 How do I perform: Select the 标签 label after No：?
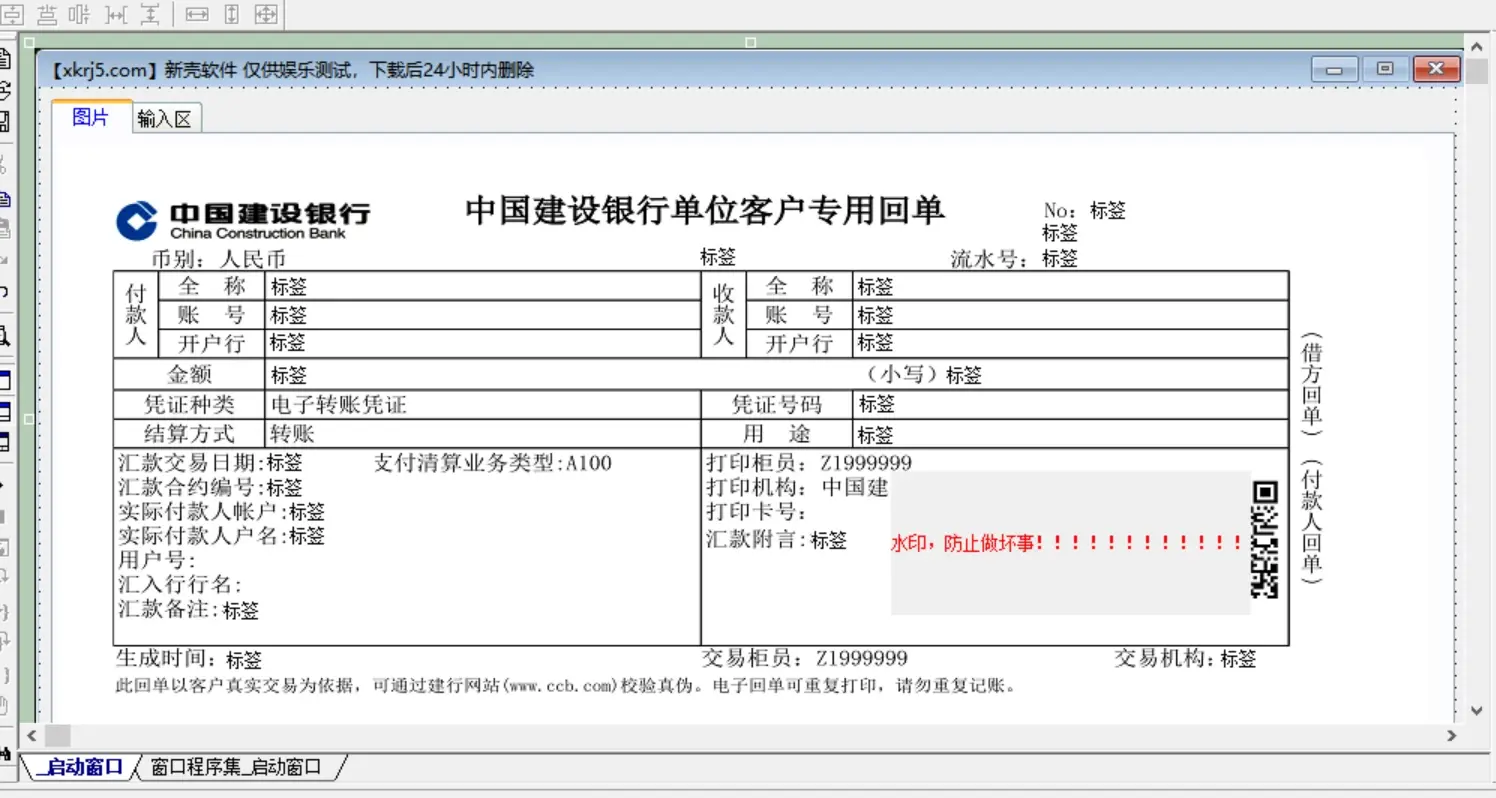[x=1108, y=210]
